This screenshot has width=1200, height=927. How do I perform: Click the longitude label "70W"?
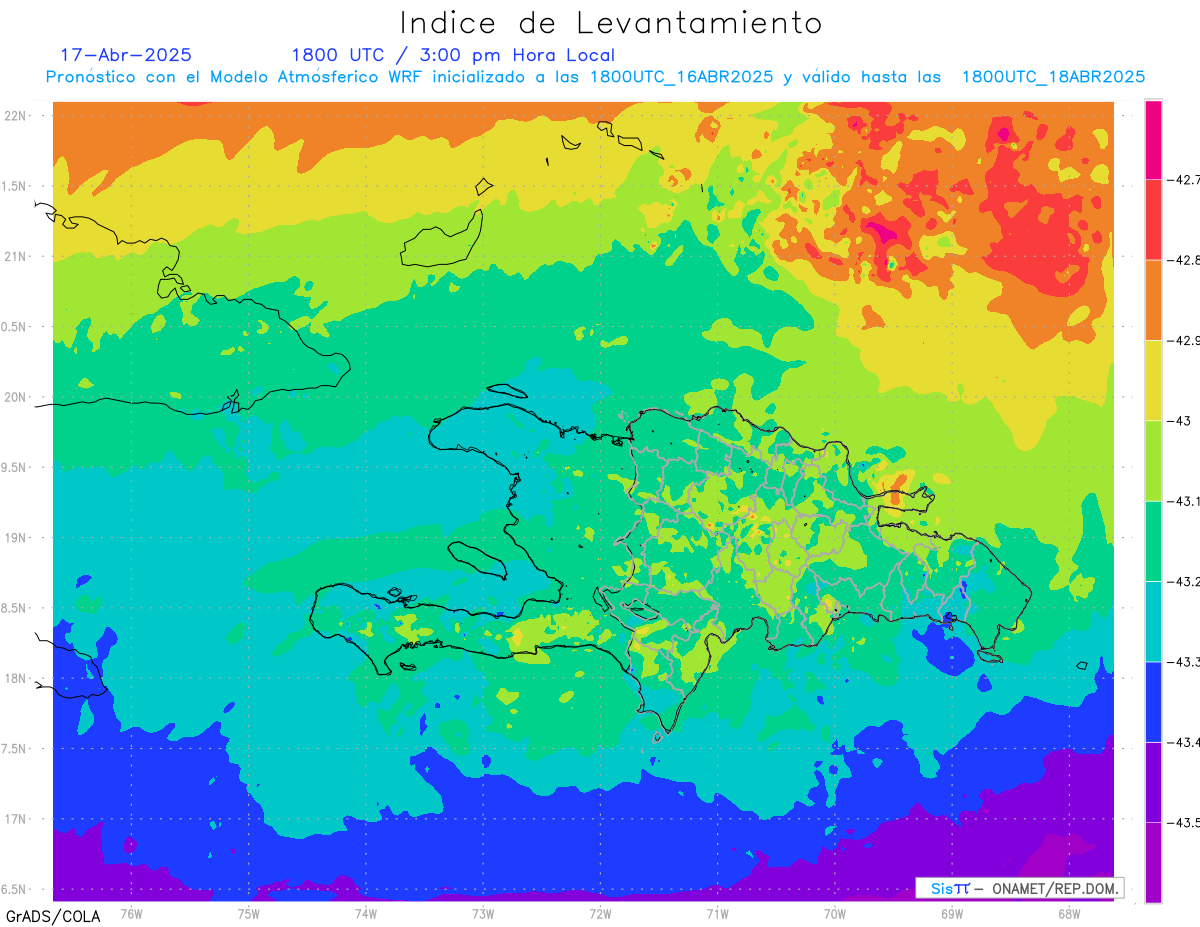click(834, 913)
